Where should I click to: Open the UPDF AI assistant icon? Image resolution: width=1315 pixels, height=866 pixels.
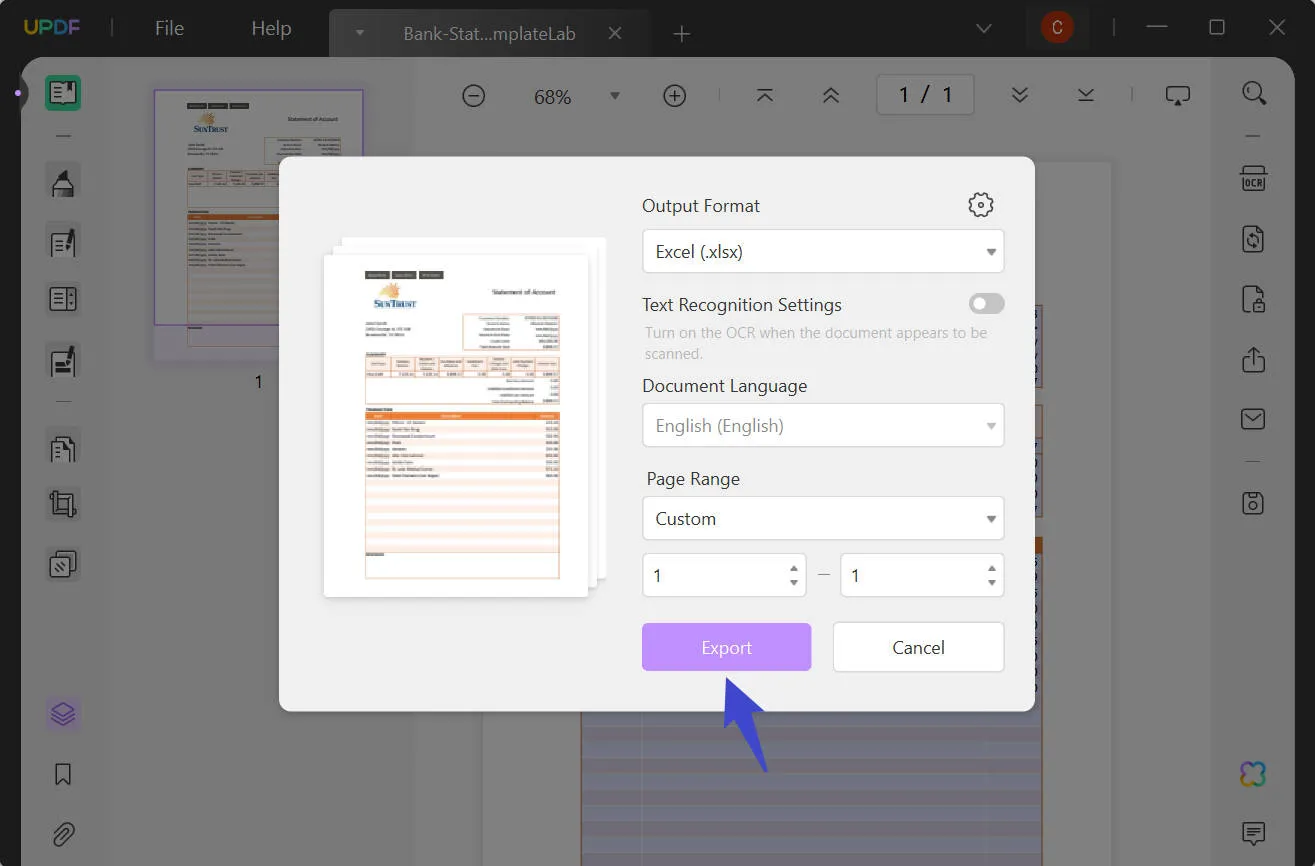coord(1252,773)
